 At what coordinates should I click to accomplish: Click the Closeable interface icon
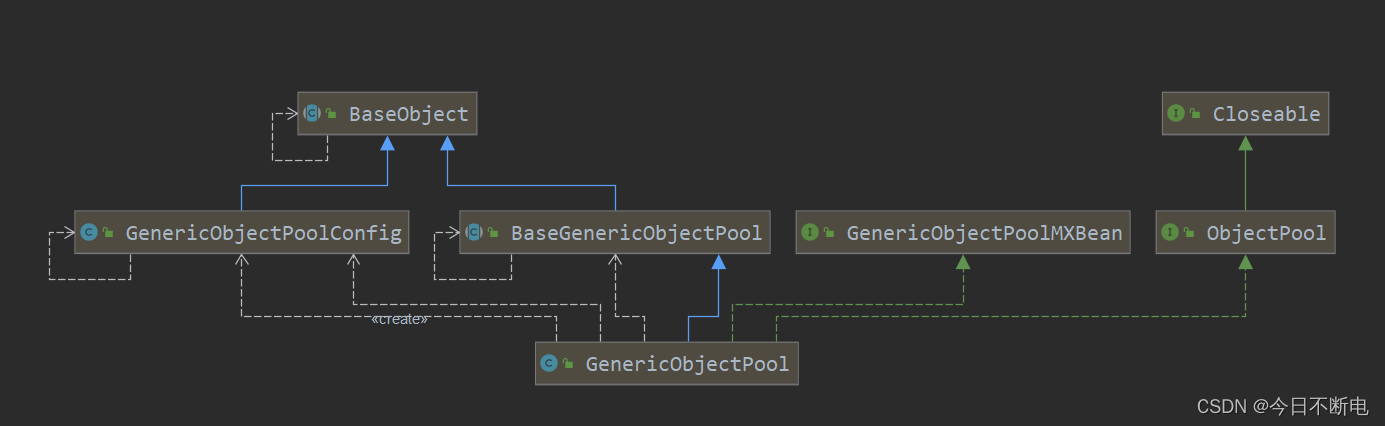[1176, 114]
